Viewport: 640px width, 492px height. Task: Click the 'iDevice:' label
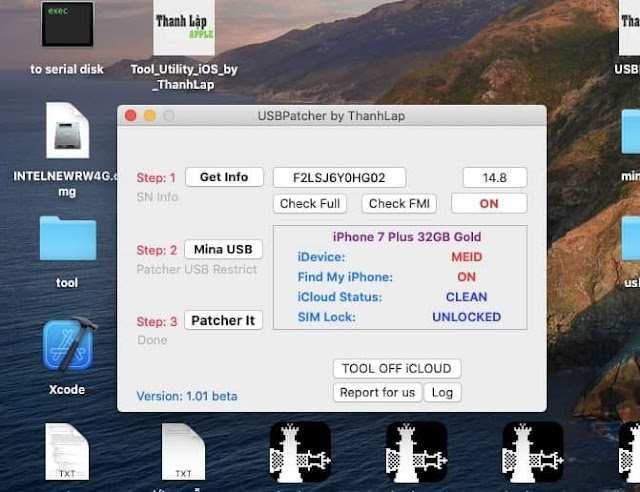pos(321,257)
